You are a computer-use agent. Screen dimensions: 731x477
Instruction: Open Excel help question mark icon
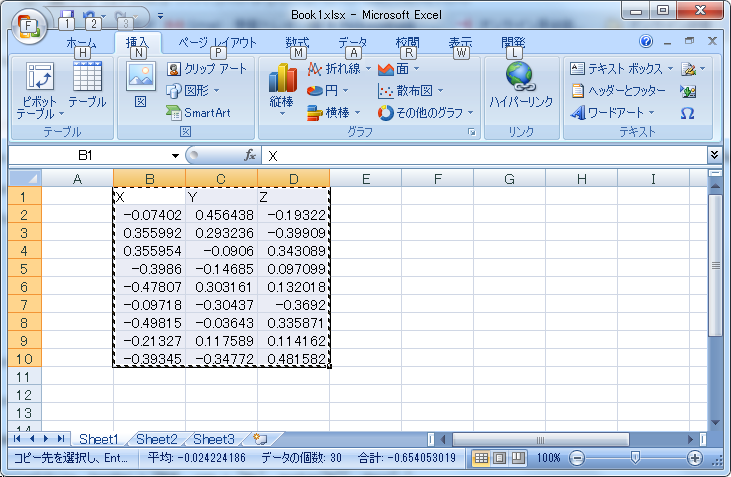tap(646, 41)
